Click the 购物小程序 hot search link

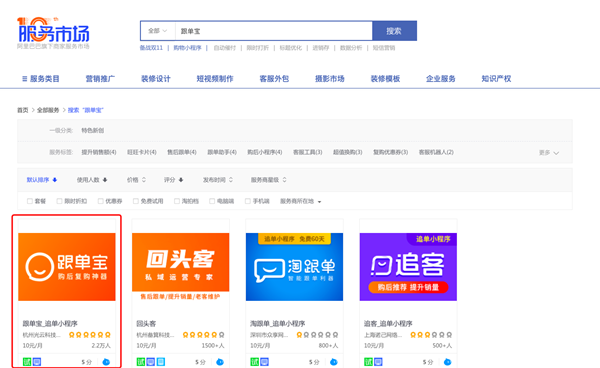point(187,48)
